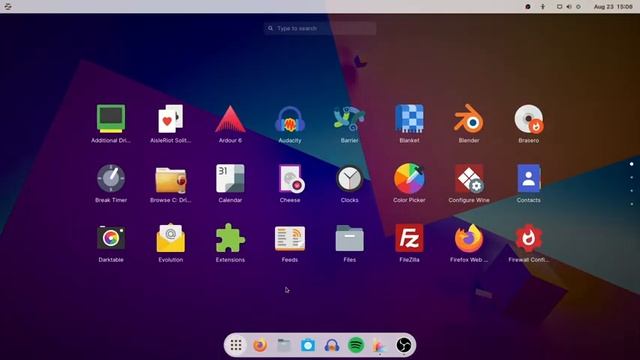Open the Files manager from the dock
640x360 pixels.
pyautogui.click(x=284, y=345)
